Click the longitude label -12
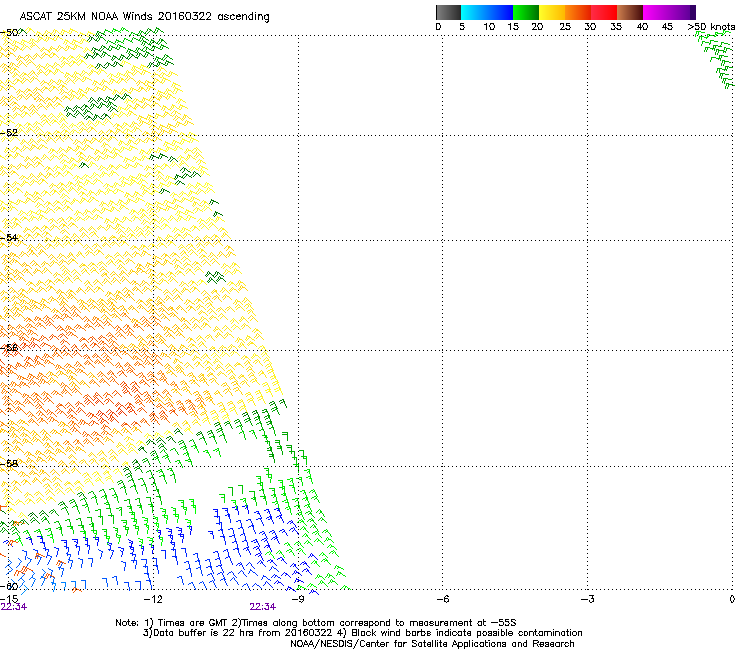This screenshot has height=650, width=740. coord(153,599)
